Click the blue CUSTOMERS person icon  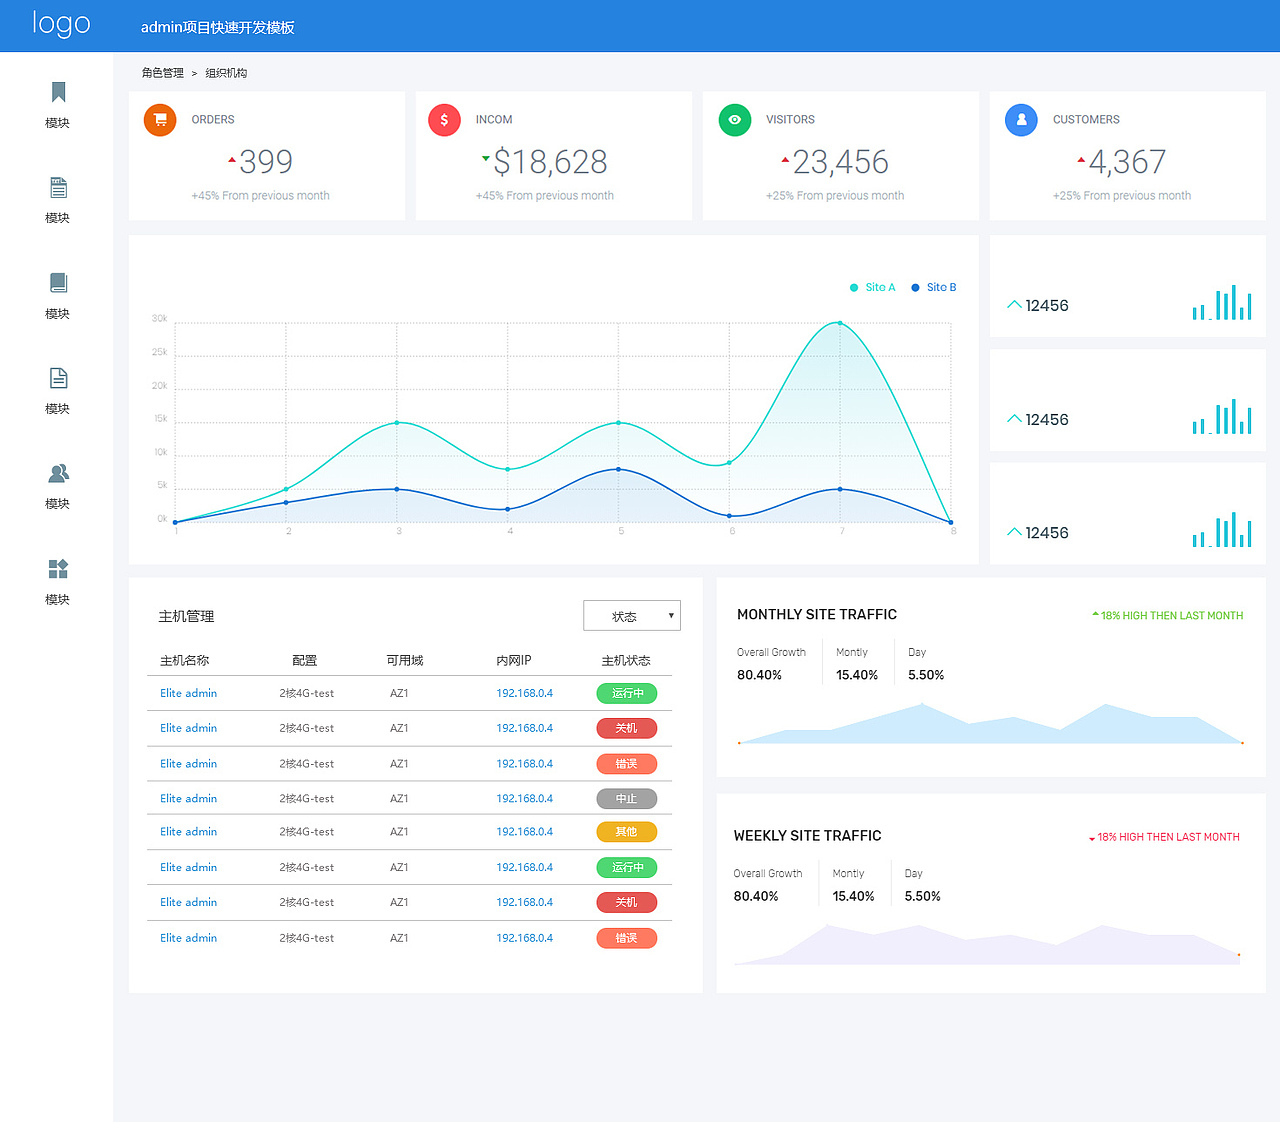[x=1021, y=120]
